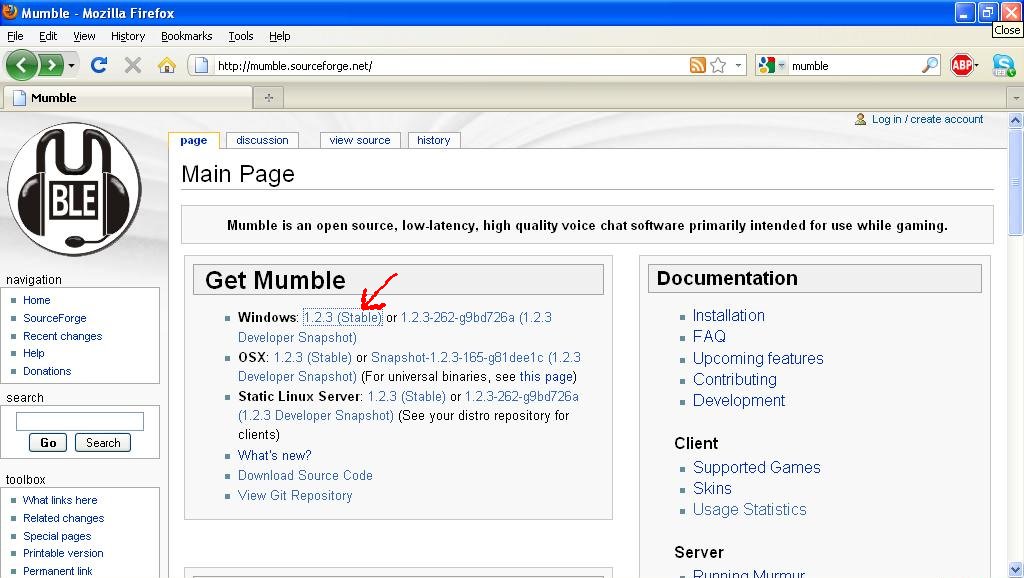Click the page icon in the URL bar
Image resolution: width=1024 pixels, height=578 pixels.
coord(202,65)
